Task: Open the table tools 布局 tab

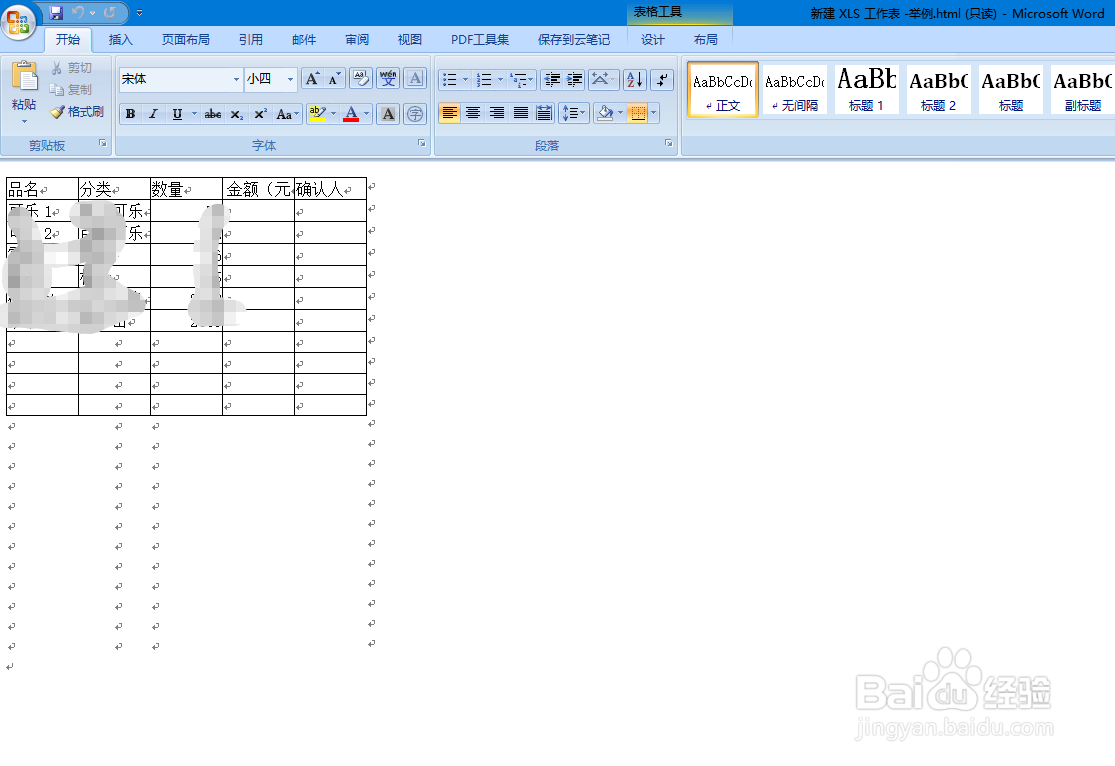Action: 705,40
